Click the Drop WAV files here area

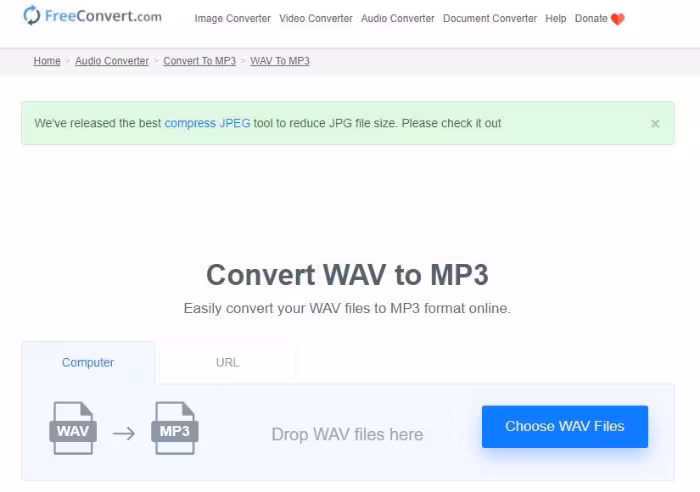pos(347,434)
